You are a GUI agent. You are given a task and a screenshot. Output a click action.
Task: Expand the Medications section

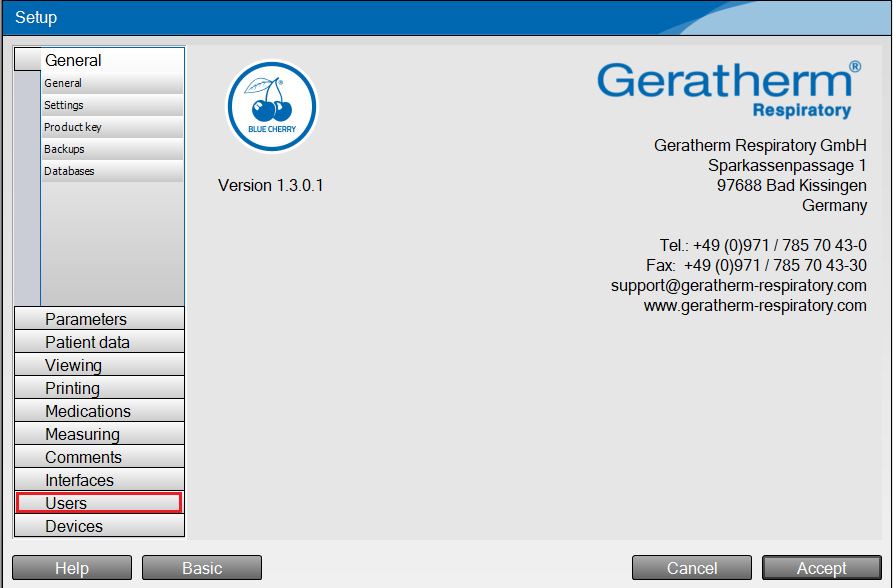pos(99,411)
